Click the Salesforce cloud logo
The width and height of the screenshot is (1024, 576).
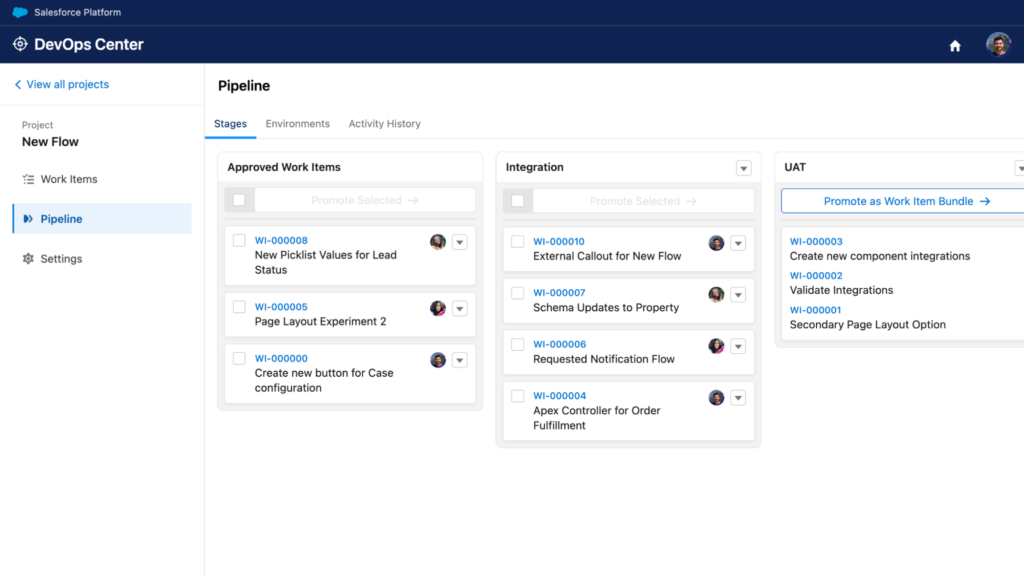tap(20, 12)
